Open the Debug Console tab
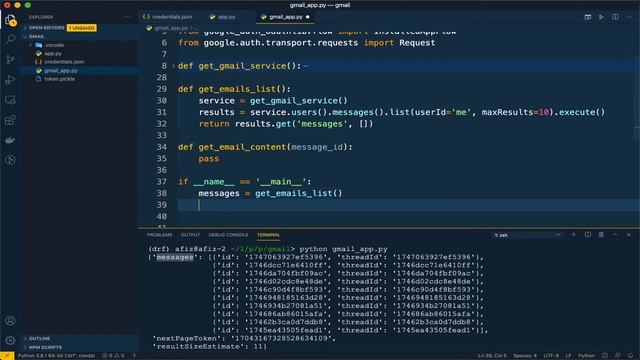 228,235
